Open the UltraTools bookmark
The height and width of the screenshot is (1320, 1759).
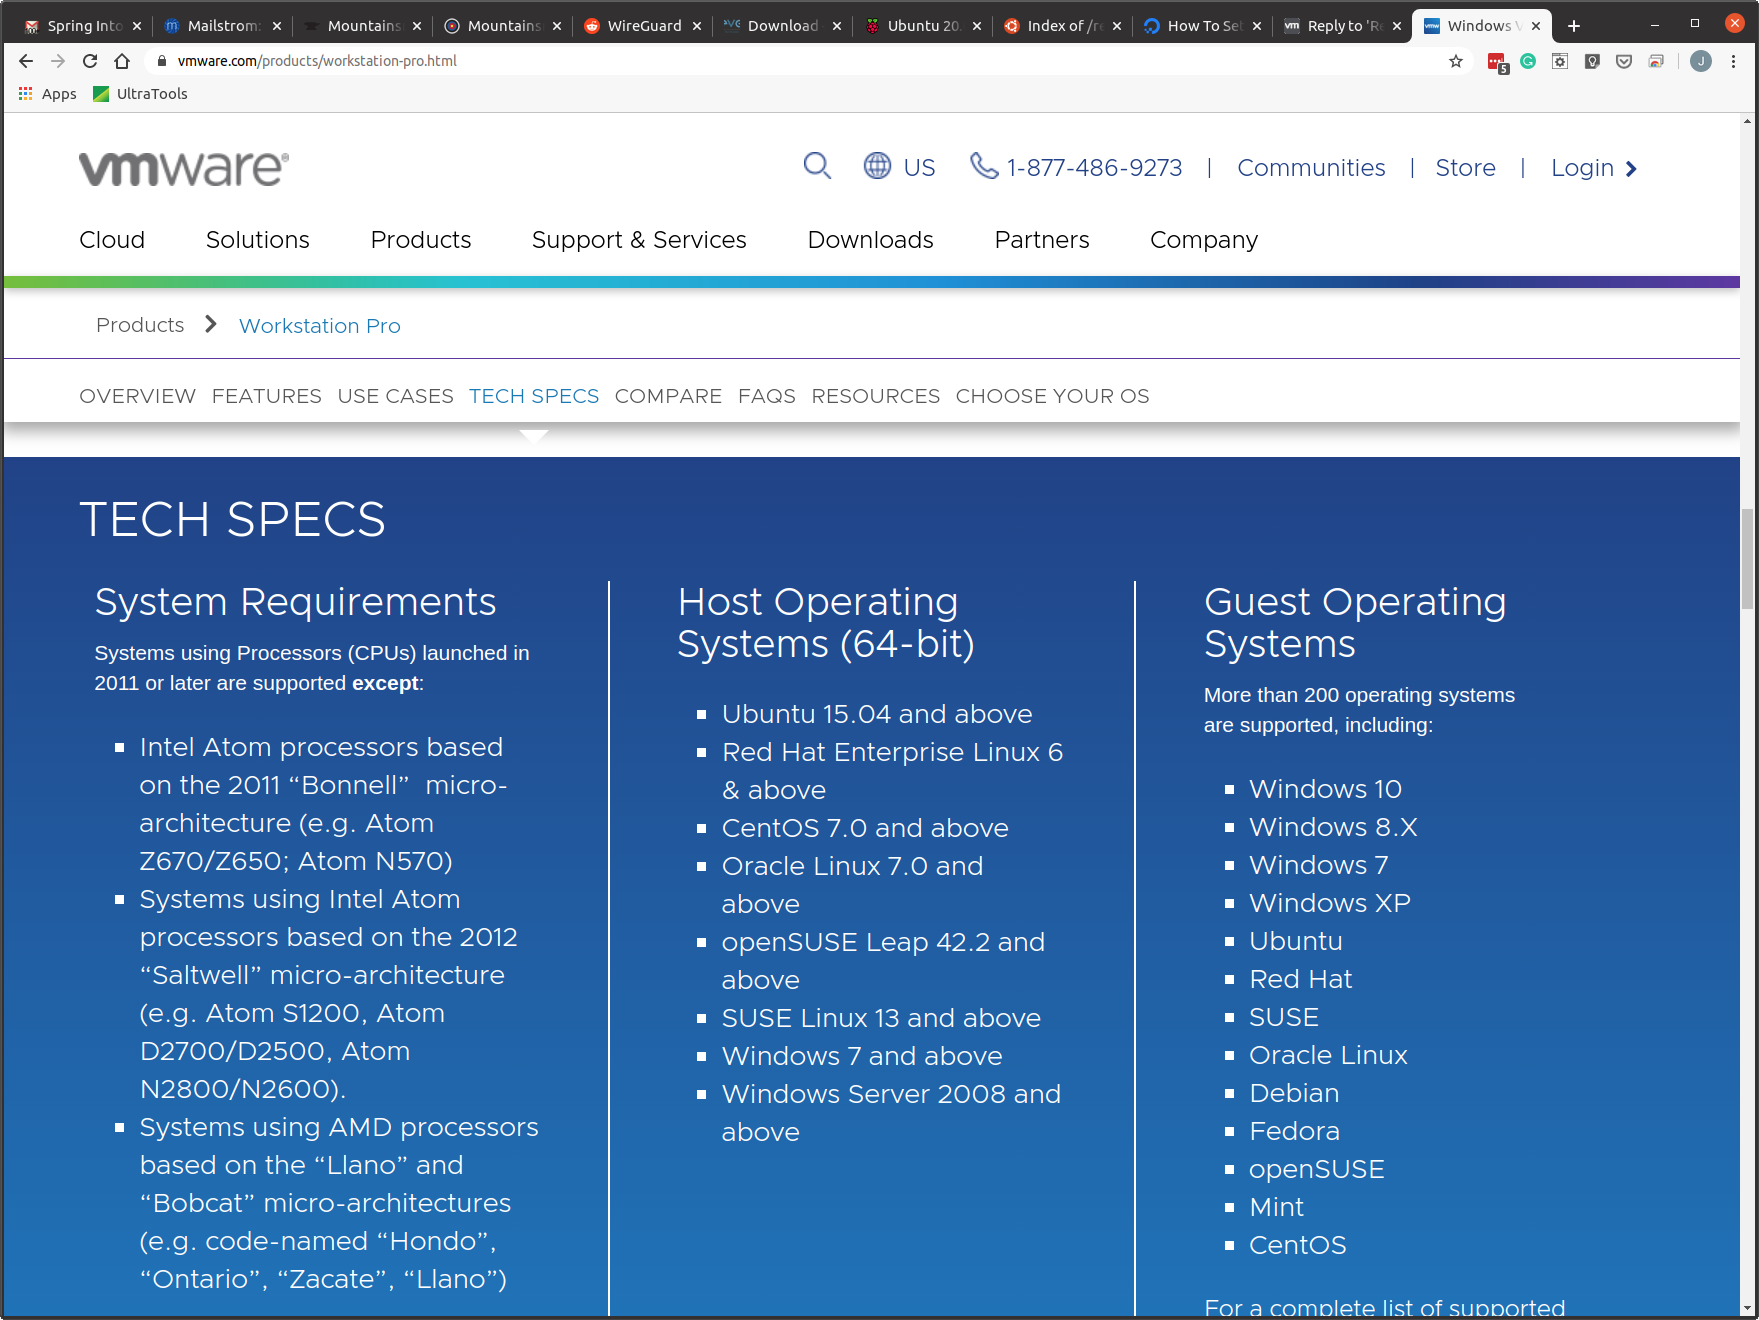coord(140,94)
